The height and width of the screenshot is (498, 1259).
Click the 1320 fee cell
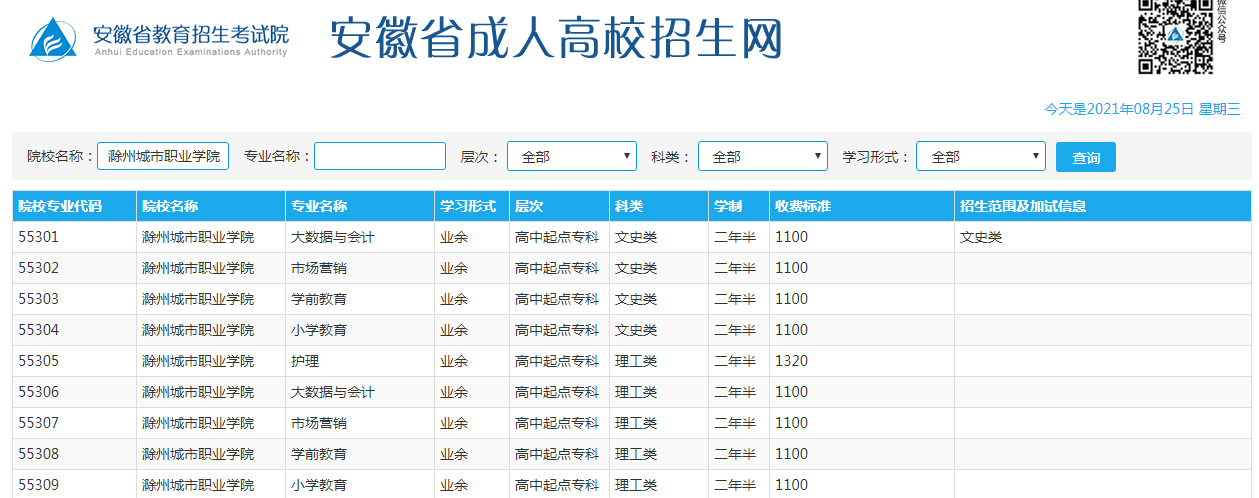tap(791, 362)
